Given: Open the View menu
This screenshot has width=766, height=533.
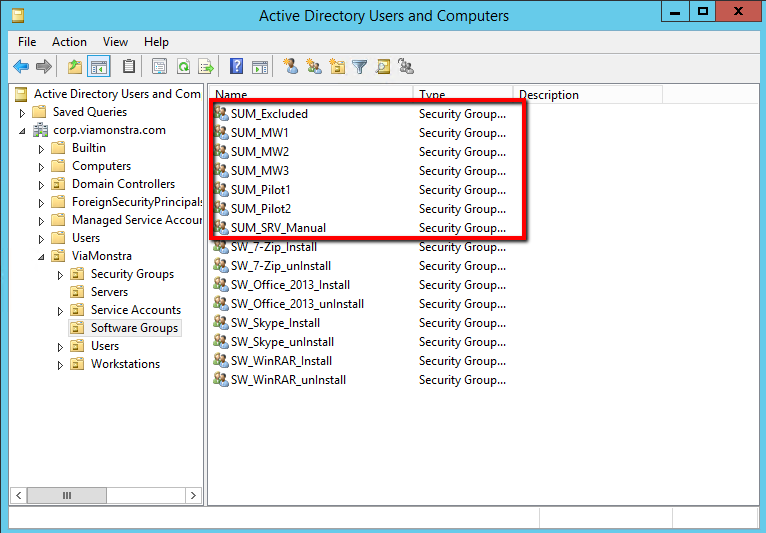Looking at the screenshot, I should 115,42.
